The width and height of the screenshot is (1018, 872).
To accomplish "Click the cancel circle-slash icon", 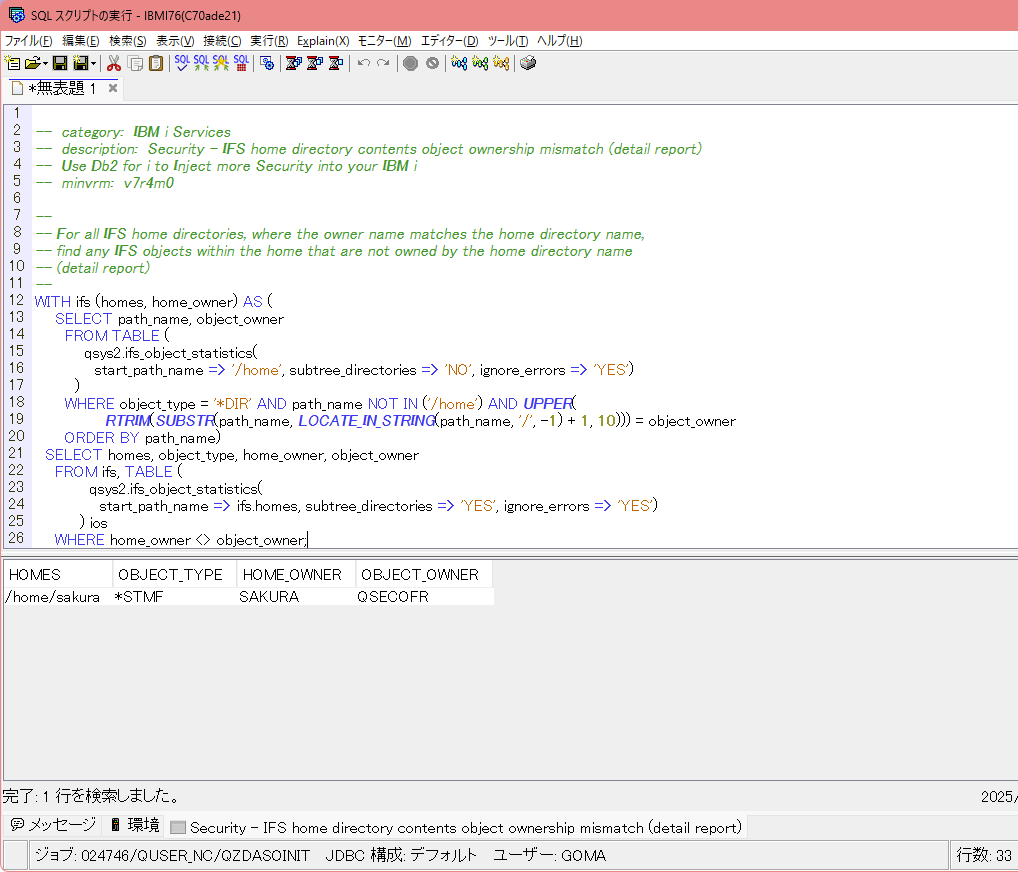I will tap(432, 63).
